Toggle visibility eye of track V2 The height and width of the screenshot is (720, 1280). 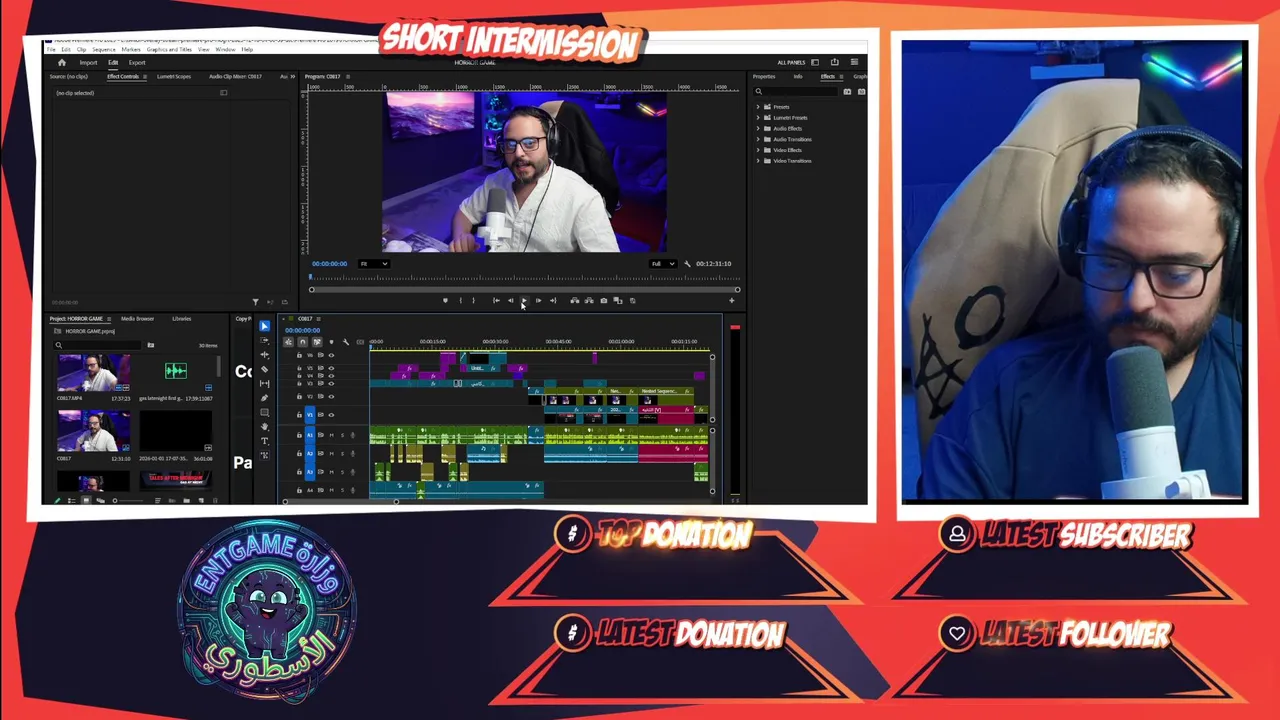(x=331, y=397)
